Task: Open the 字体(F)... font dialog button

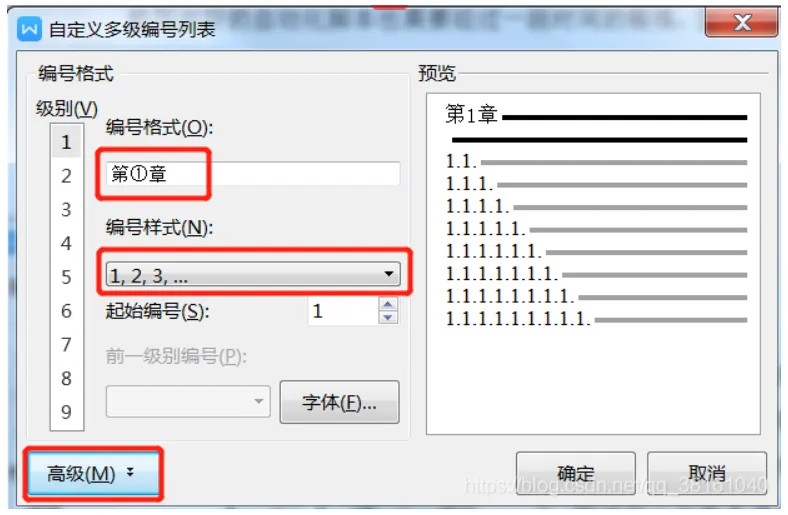Action: 340,402
